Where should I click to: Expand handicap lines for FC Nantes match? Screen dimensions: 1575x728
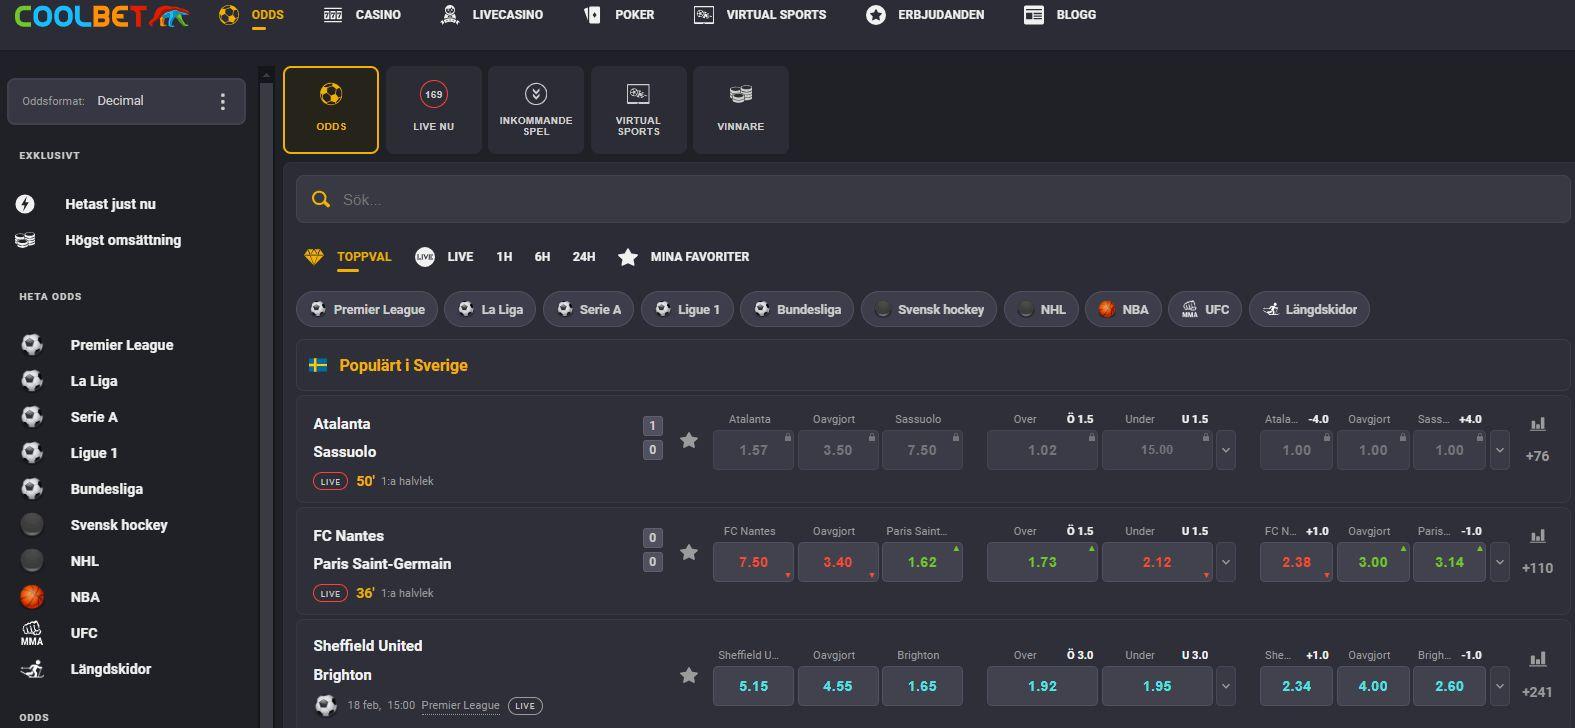point(1500,562)
